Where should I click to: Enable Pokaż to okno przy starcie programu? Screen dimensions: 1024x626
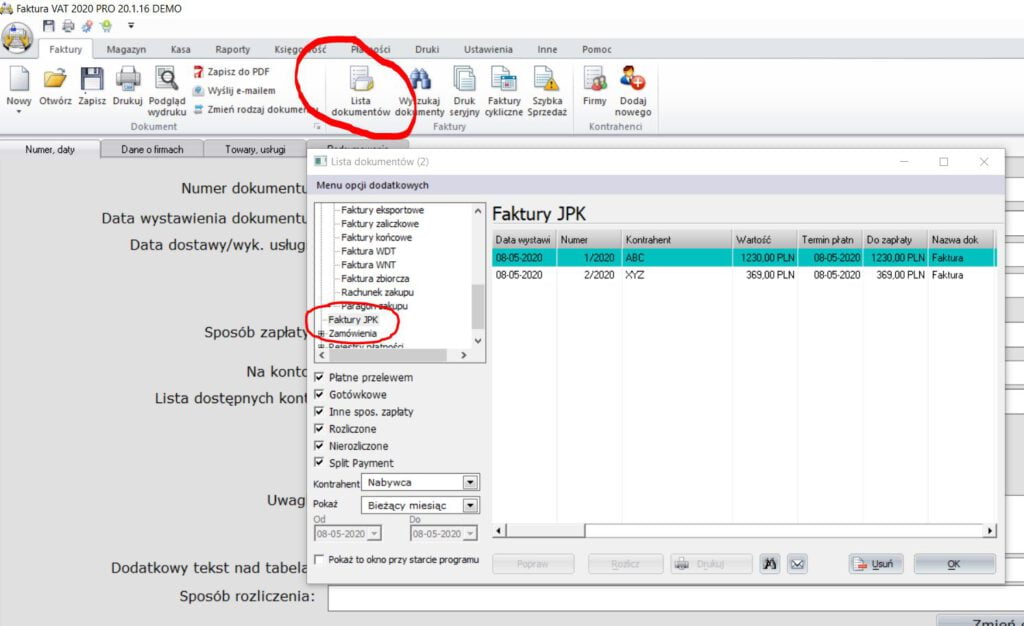(x=319, y=560)
